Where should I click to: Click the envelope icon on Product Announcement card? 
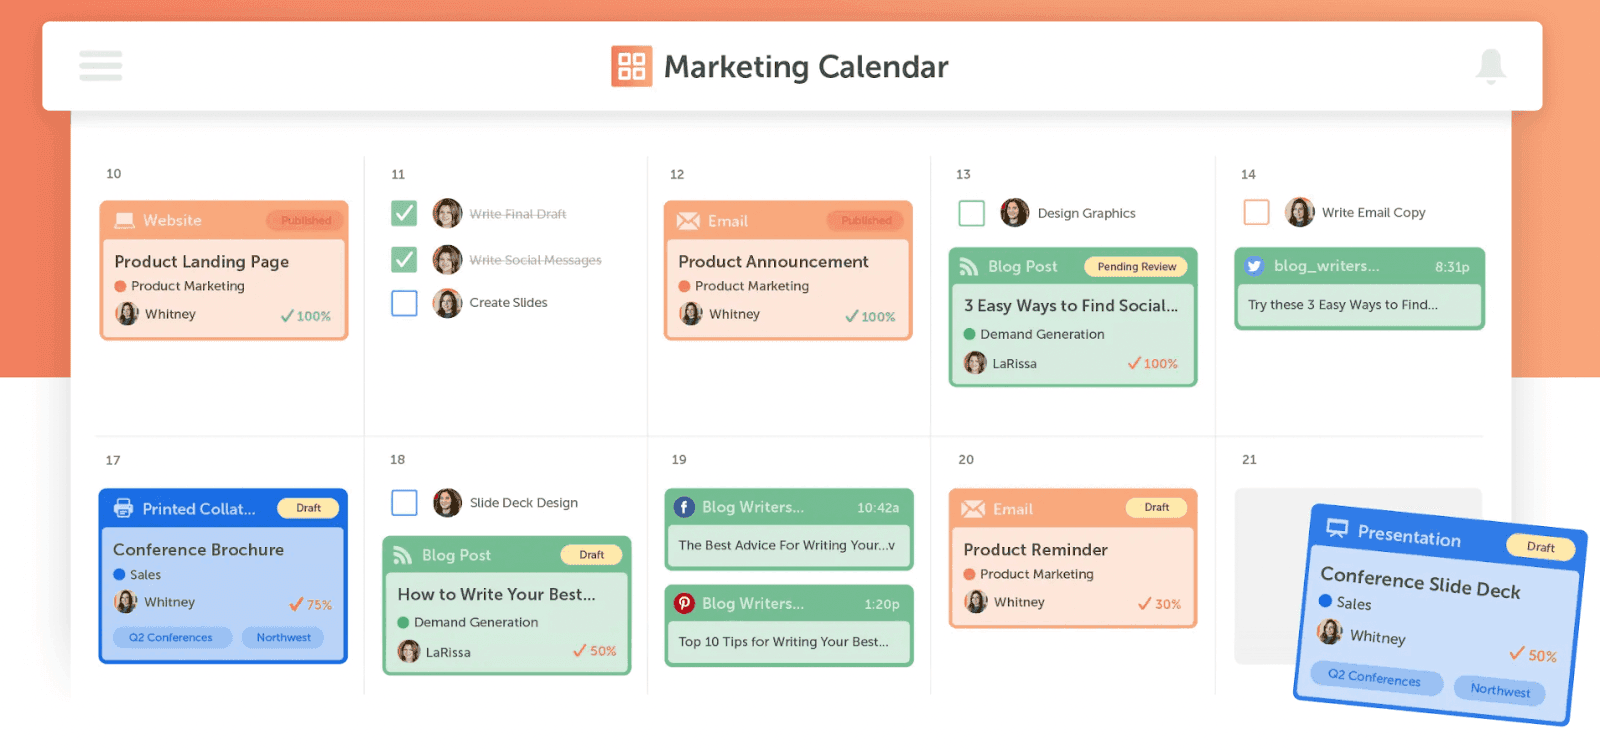coord(688,221)
